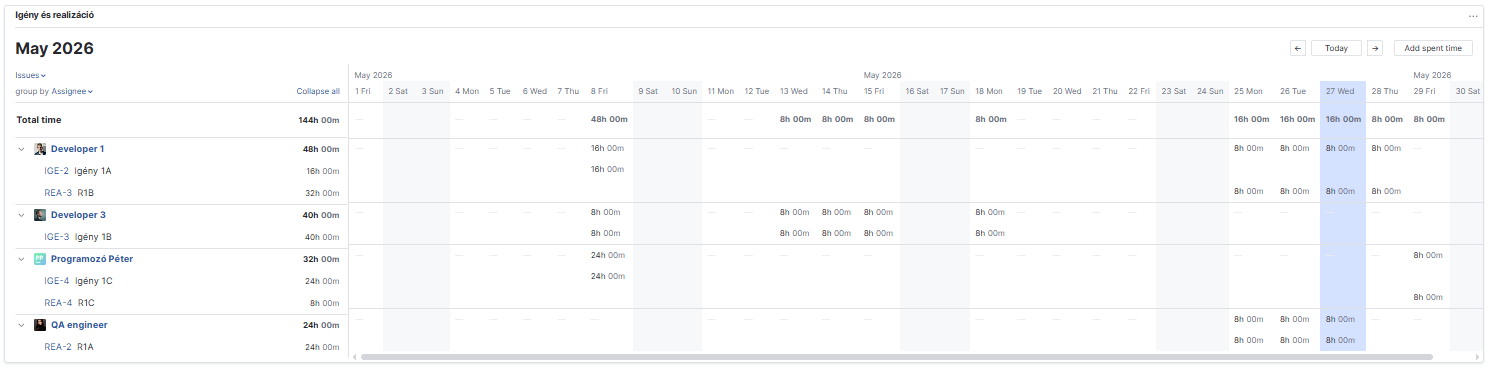Collapse the QA engineer group
The image size is (1502, 380).
point(22,325)
